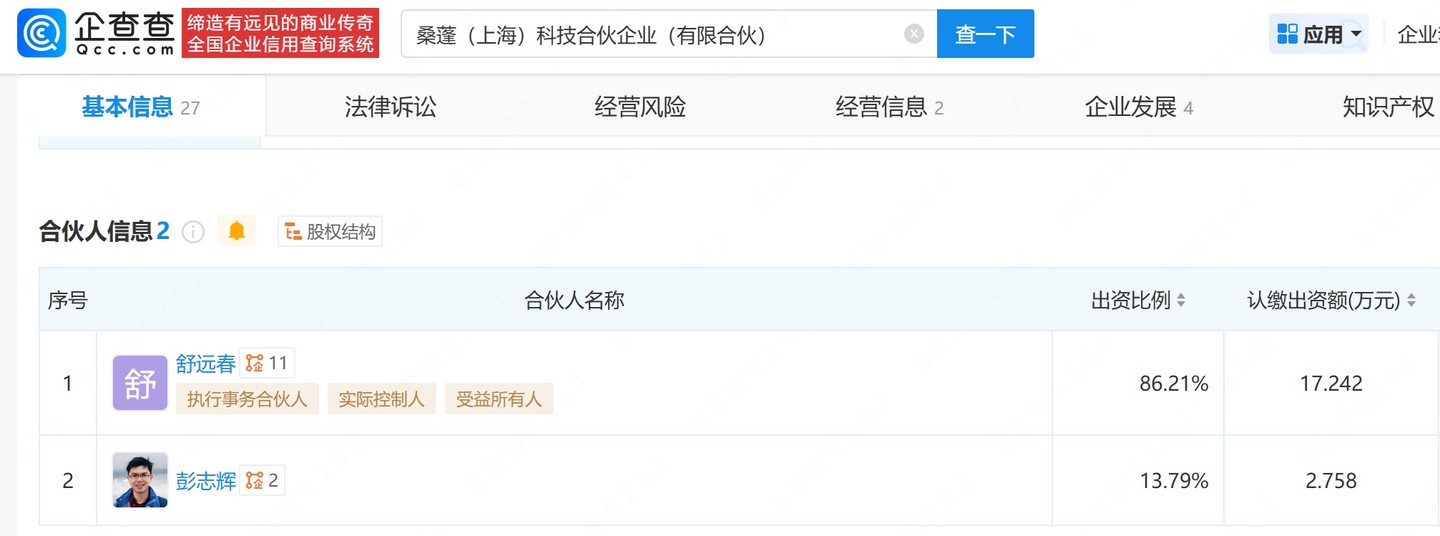Click the 查一下 search button
The height and width of the screenshot is (536, 1440).
coord(985,34)
